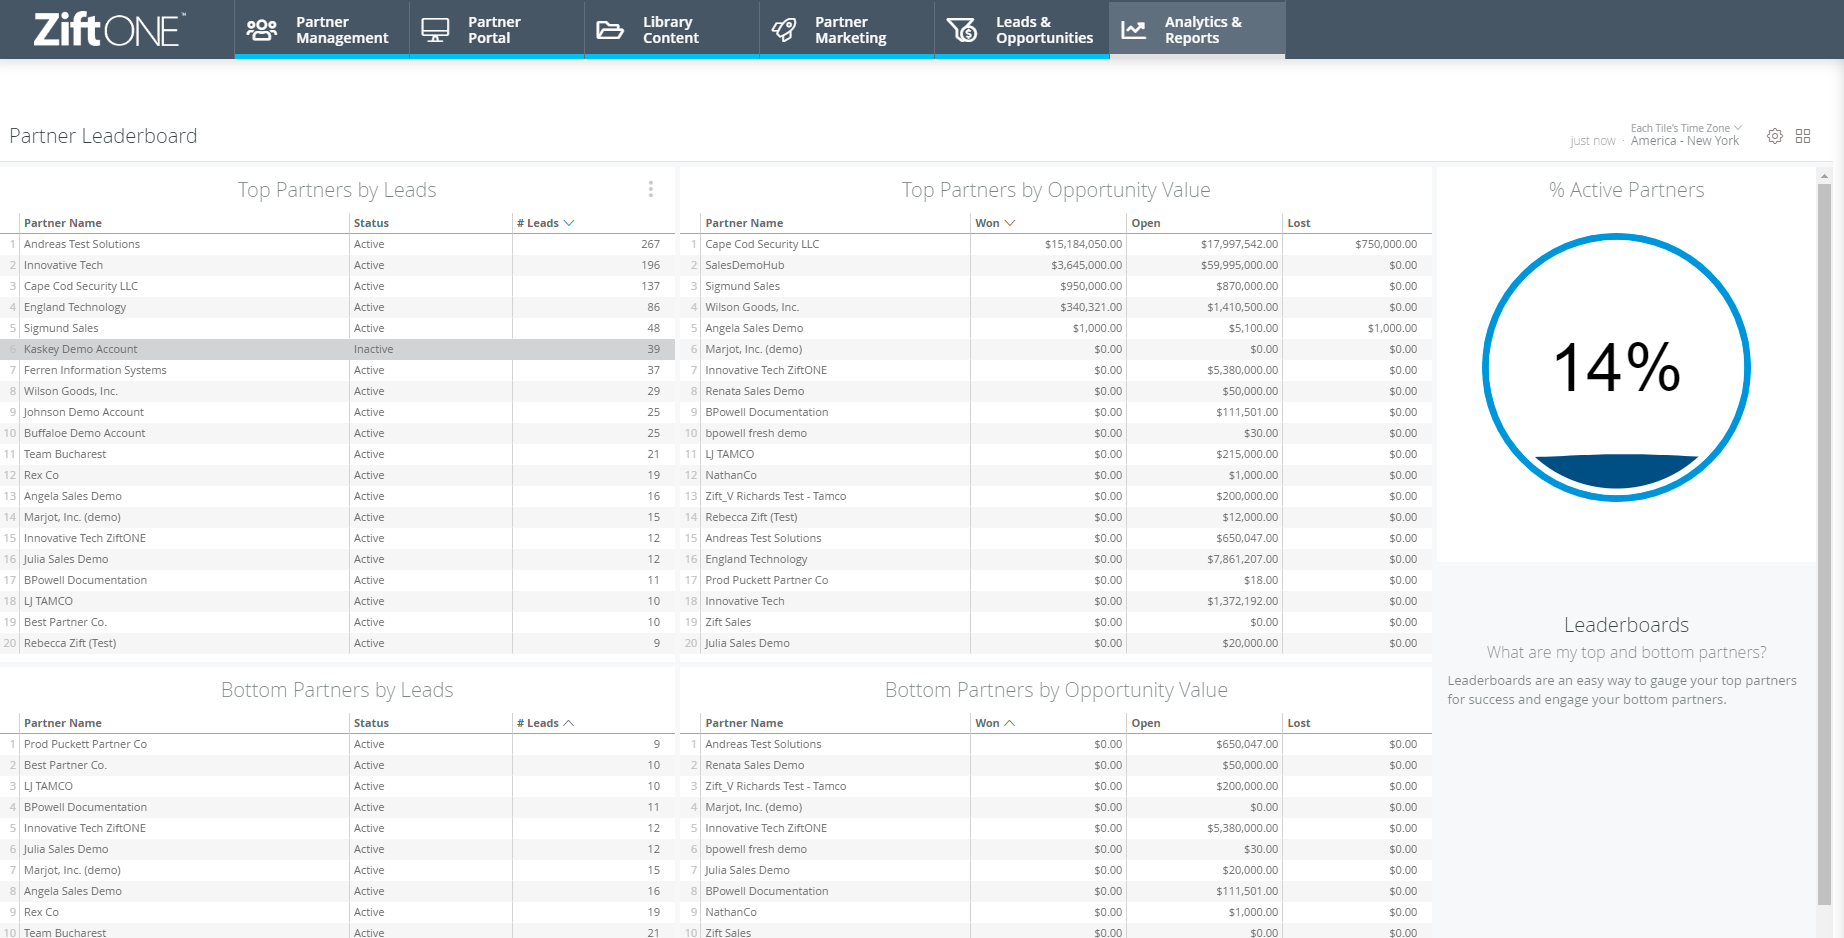Click the Analytics & Reports chart icon
This screenshot has height=938, width=1844.
point(1134,30)
